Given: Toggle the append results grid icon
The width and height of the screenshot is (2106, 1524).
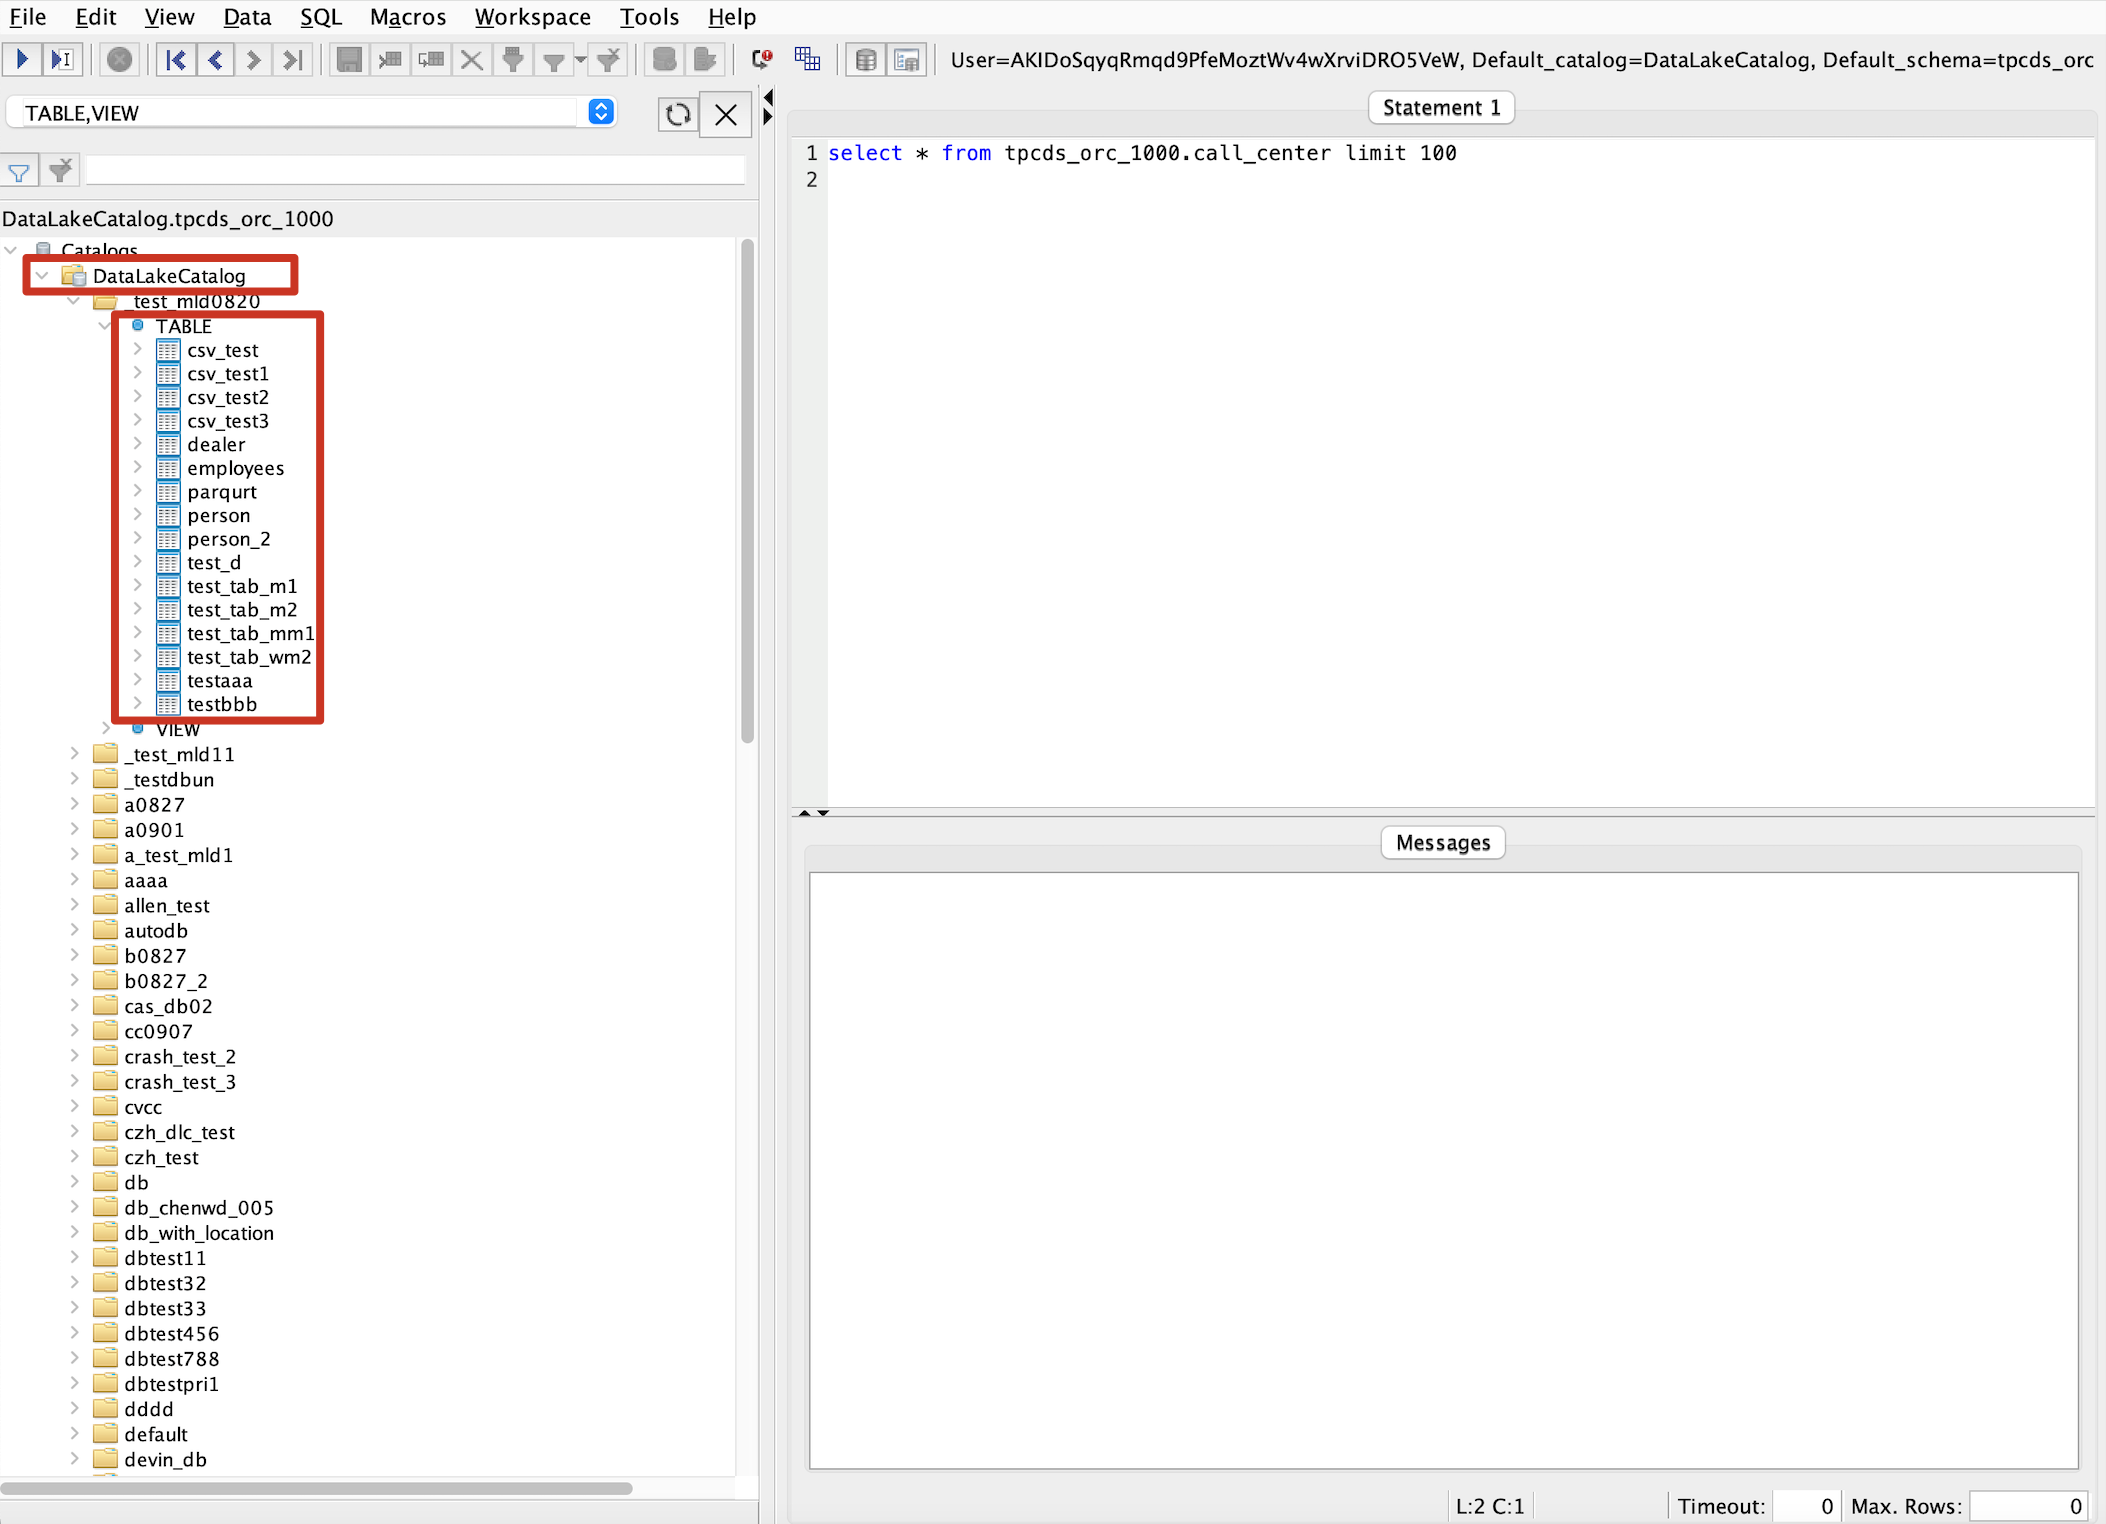Looking at the screenshot, I should pos(807,60).
